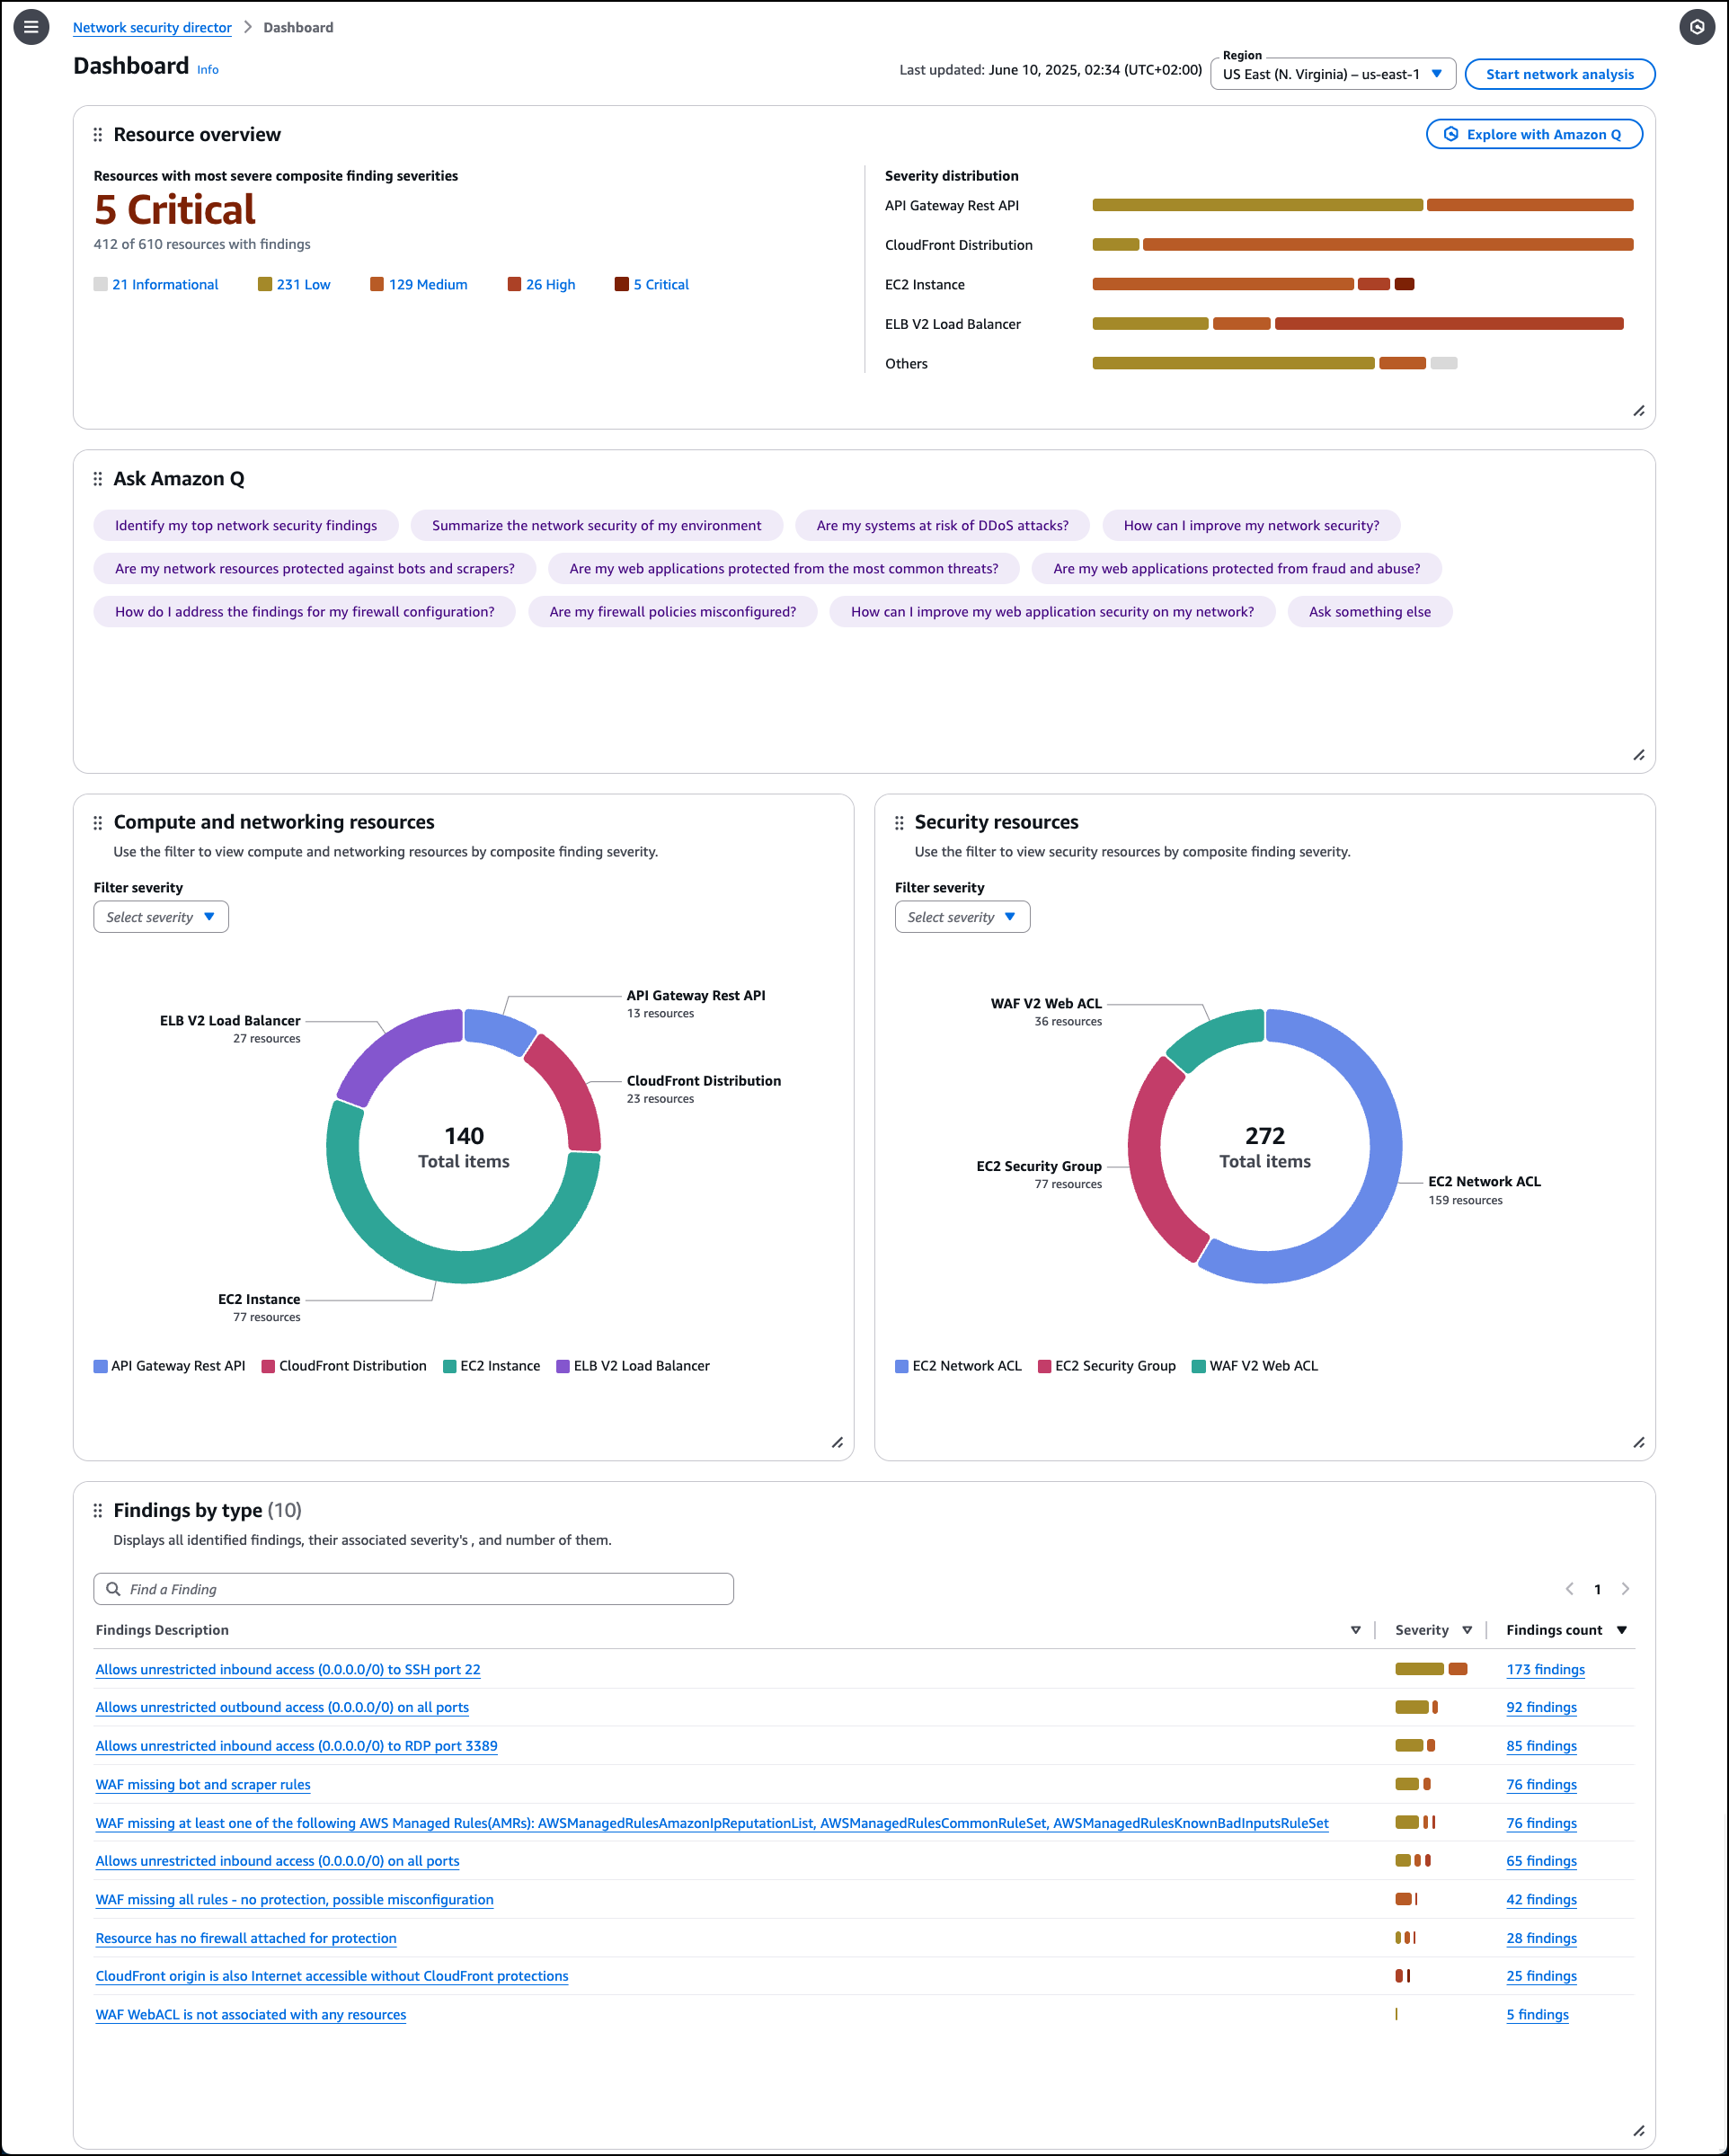Click the Amazon Q hexagon icon top-right
The height and width of the screenshot is (2156, 1729).
(1696, 27)
